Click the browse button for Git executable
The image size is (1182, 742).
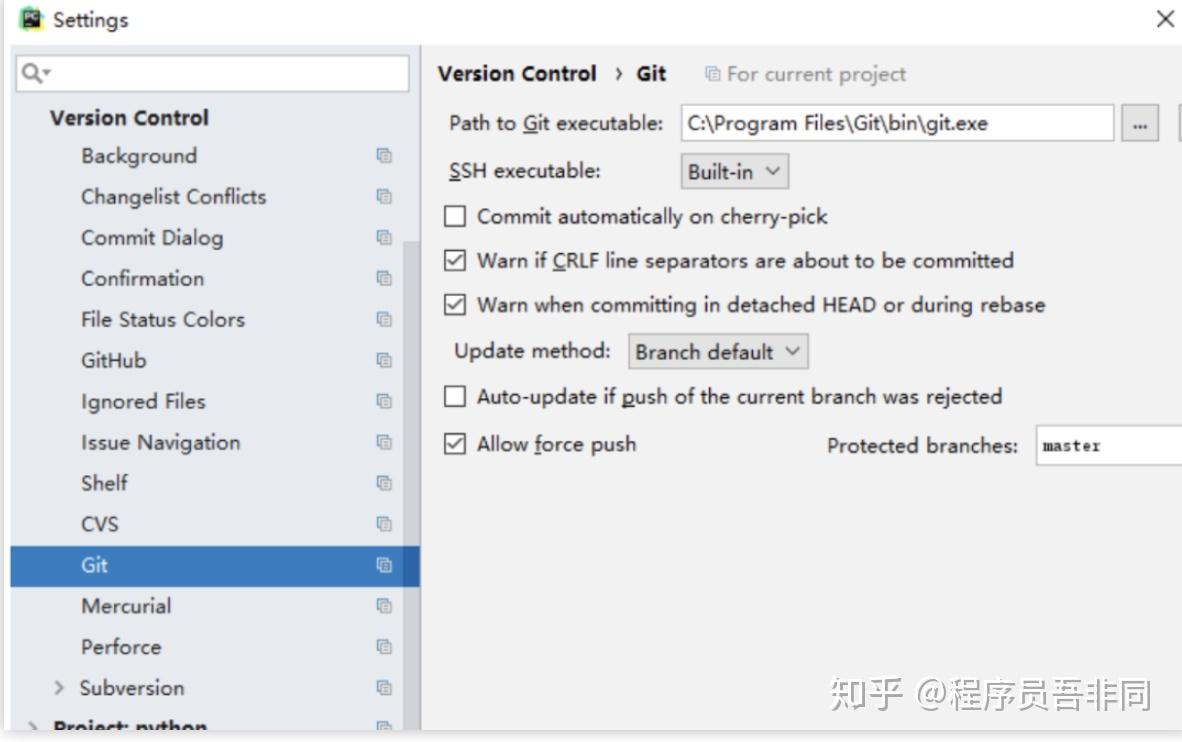[1140, 124]
